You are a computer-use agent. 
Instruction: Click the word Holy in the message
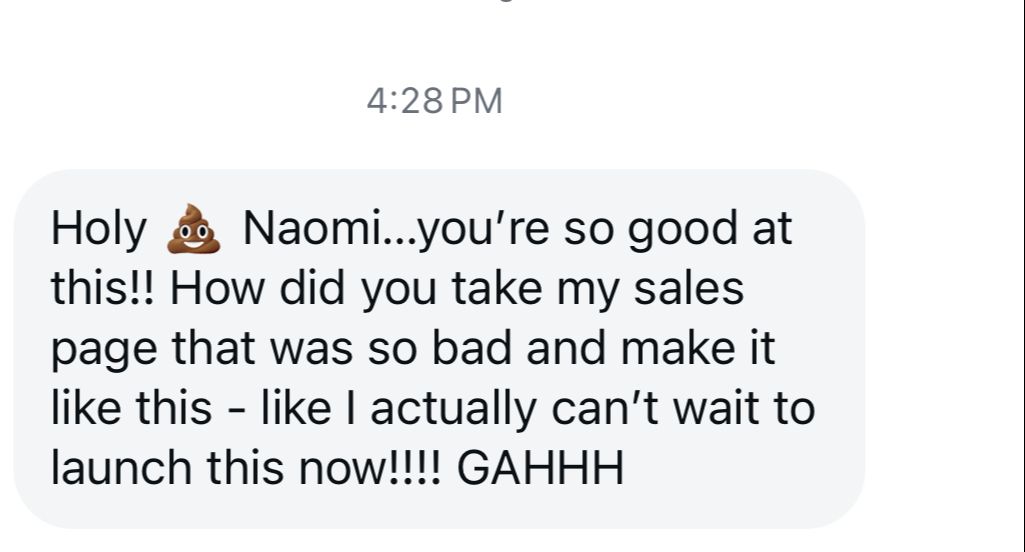point(98,229)
